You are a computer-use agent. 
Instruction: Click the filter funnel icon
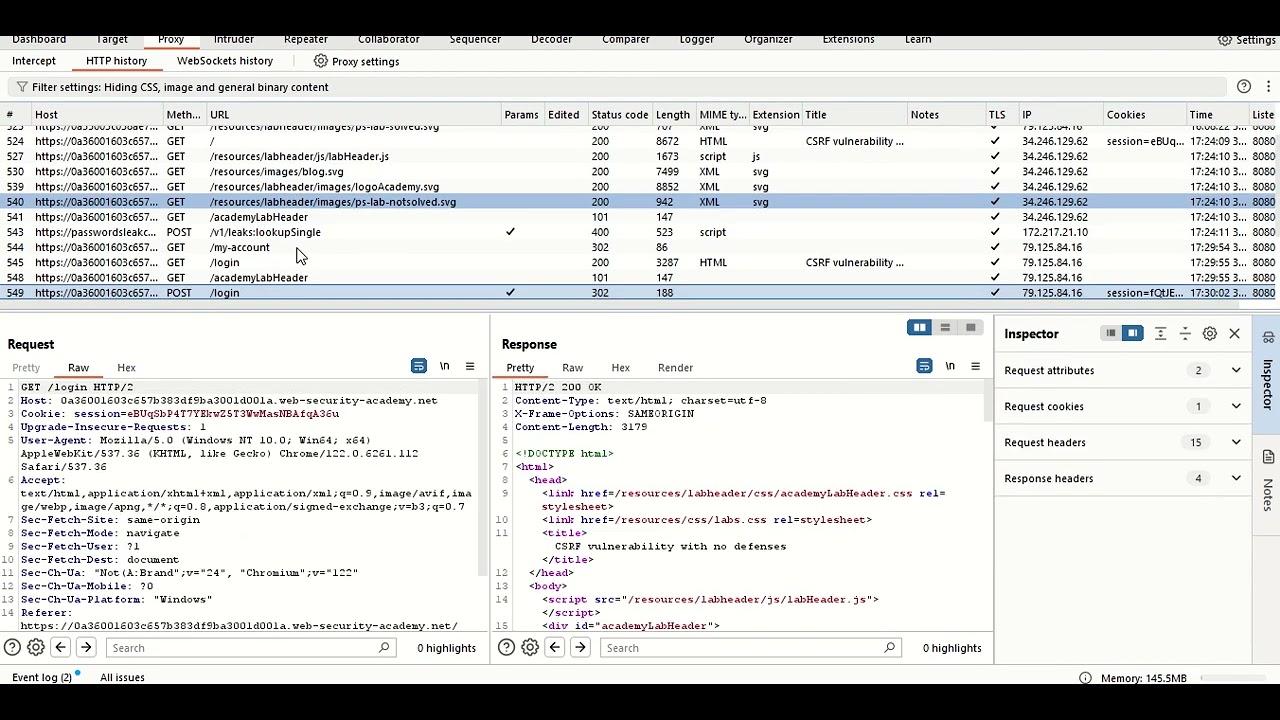click(x=22, y=87)
